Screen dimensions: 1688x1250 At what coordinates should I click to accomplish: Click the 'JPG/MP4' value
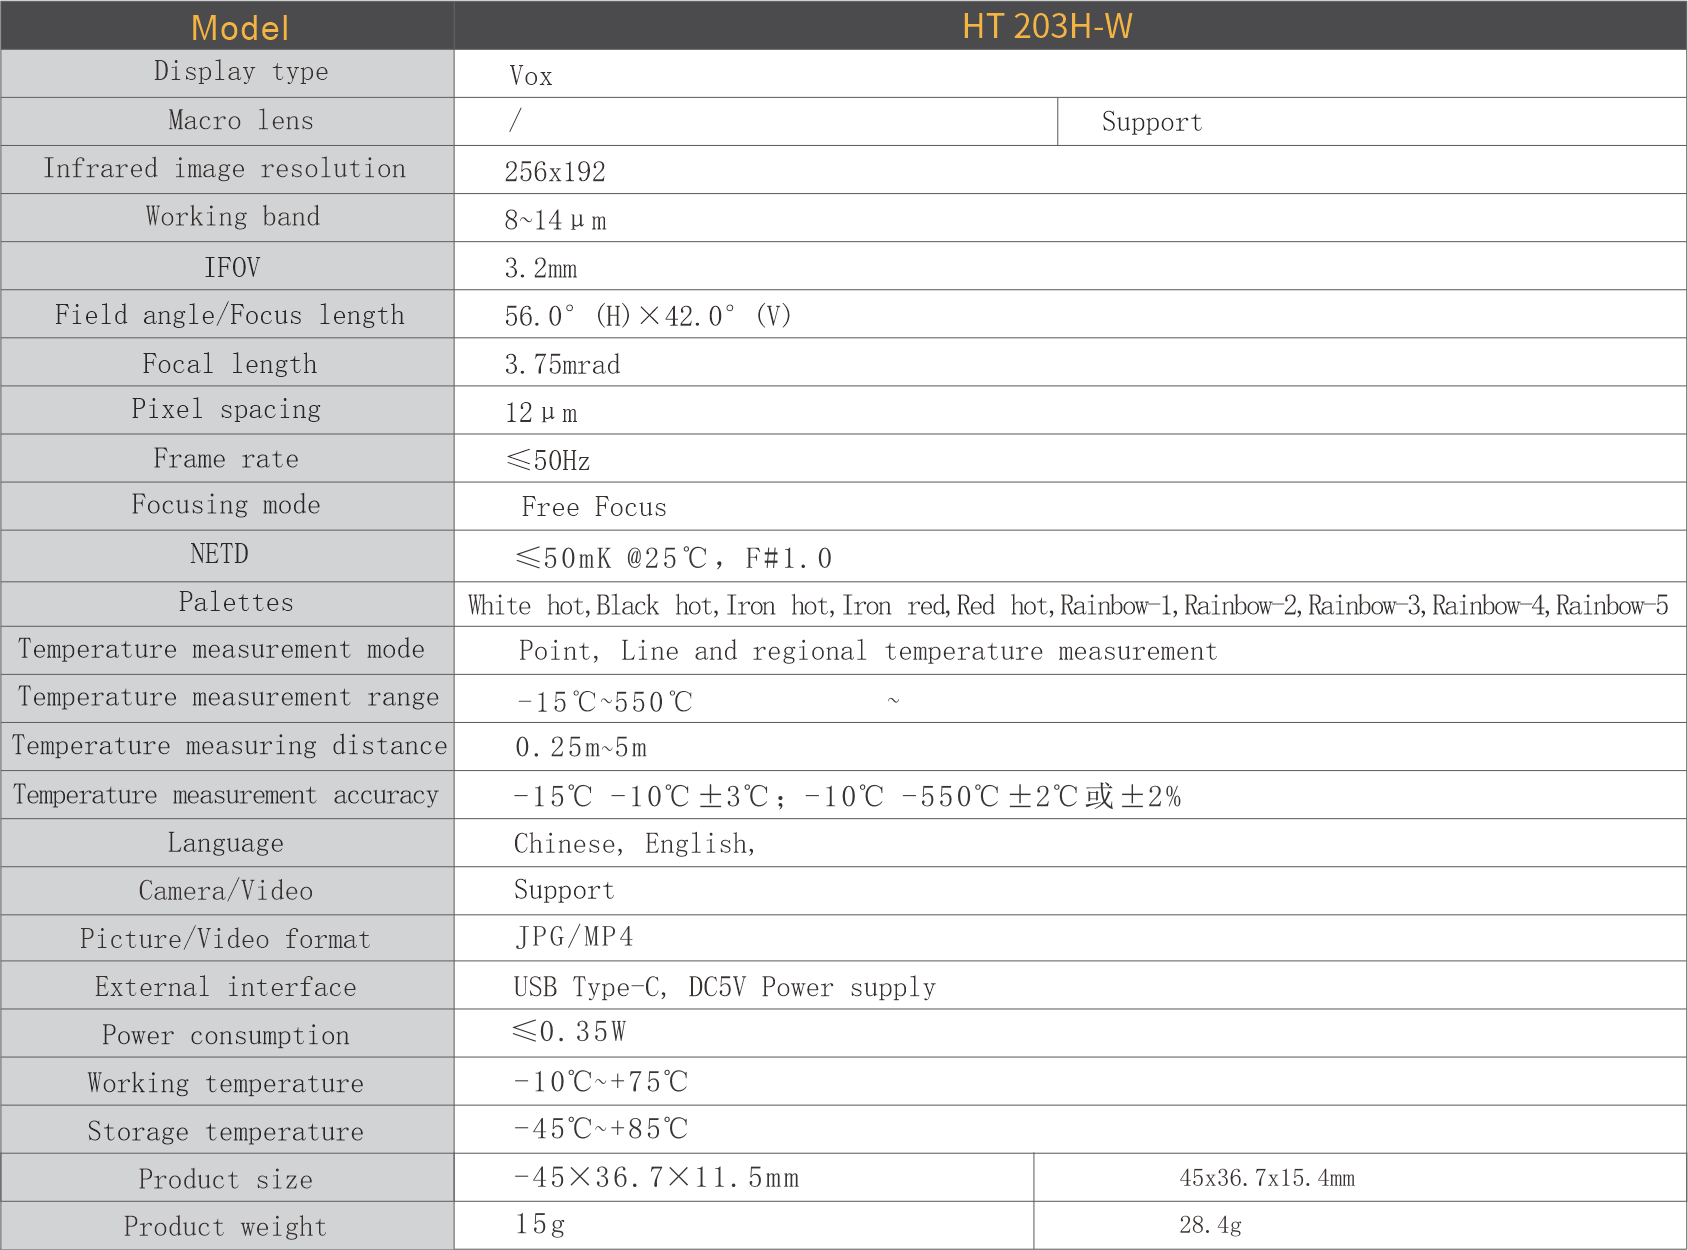575,937
